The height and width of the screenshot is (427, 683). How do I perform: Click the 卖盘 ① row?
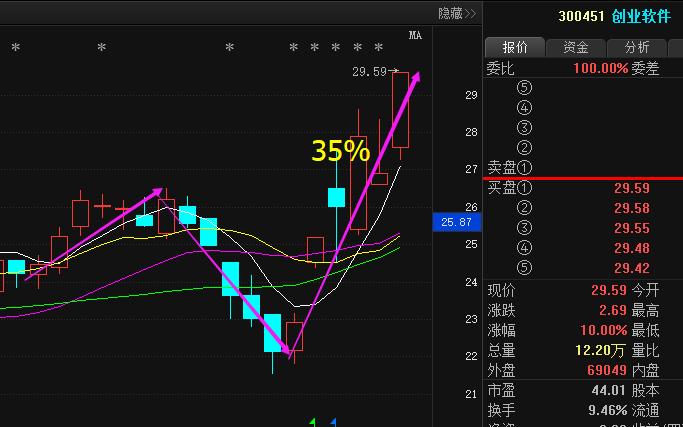point(511,168)
